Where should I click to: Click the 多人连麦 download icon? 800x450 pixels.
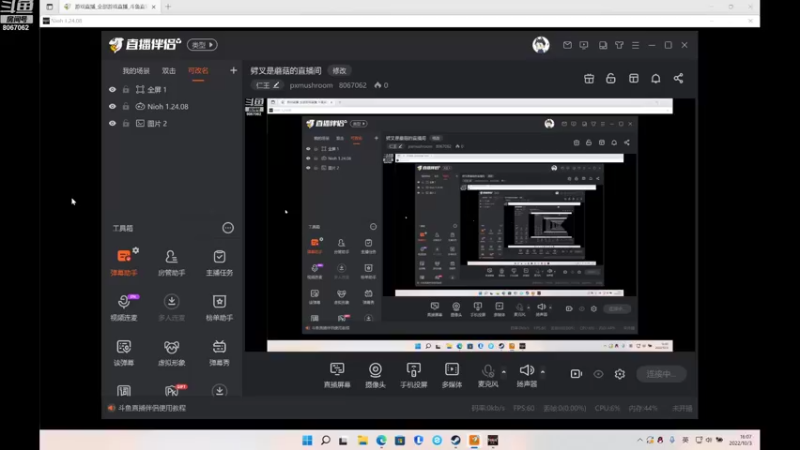click(171, 302)
